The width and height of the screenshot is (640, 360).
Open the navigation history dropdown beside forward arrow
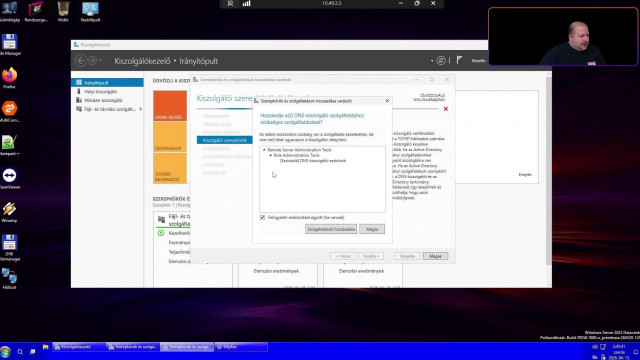[x=100, y=61]
